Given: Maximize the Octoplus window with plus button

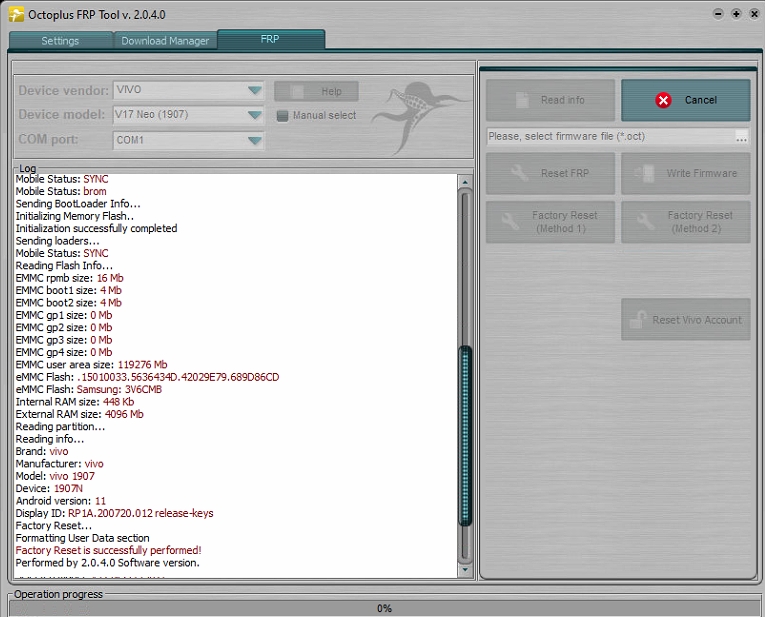Looking at the screenshot, I should coord(736,14).
